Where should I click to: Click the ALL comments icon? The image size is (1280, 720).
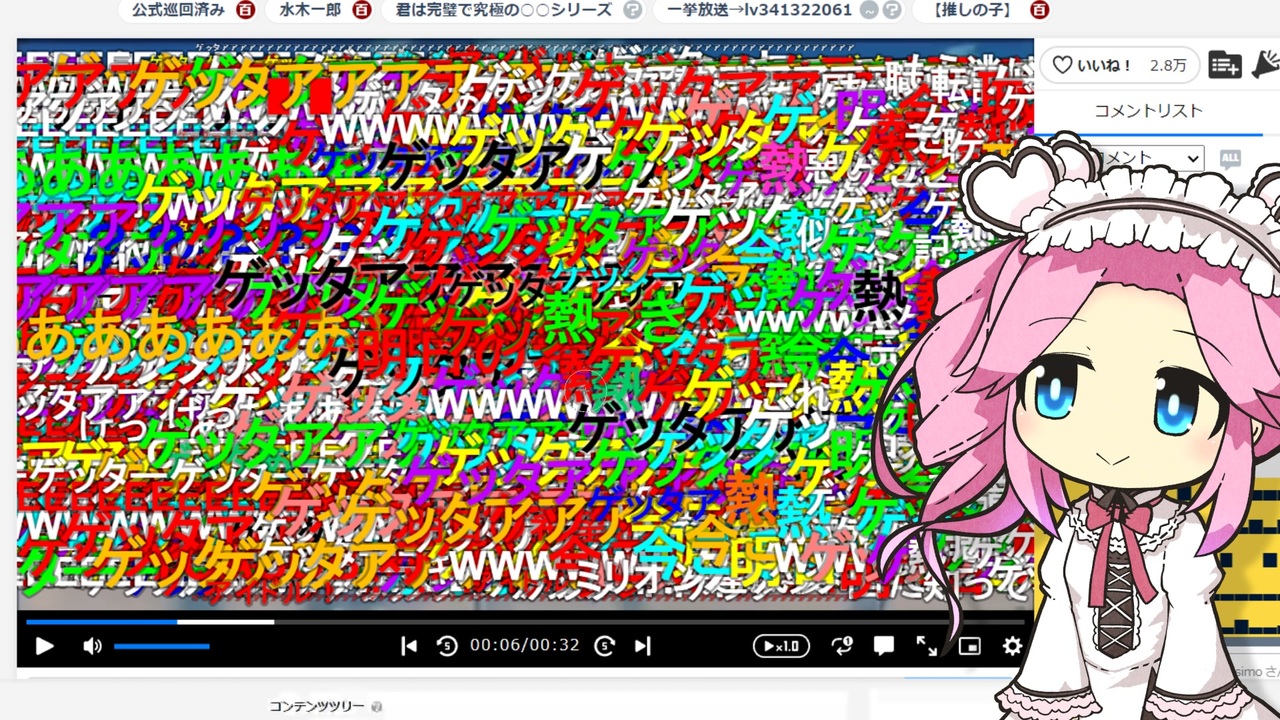1230,158
